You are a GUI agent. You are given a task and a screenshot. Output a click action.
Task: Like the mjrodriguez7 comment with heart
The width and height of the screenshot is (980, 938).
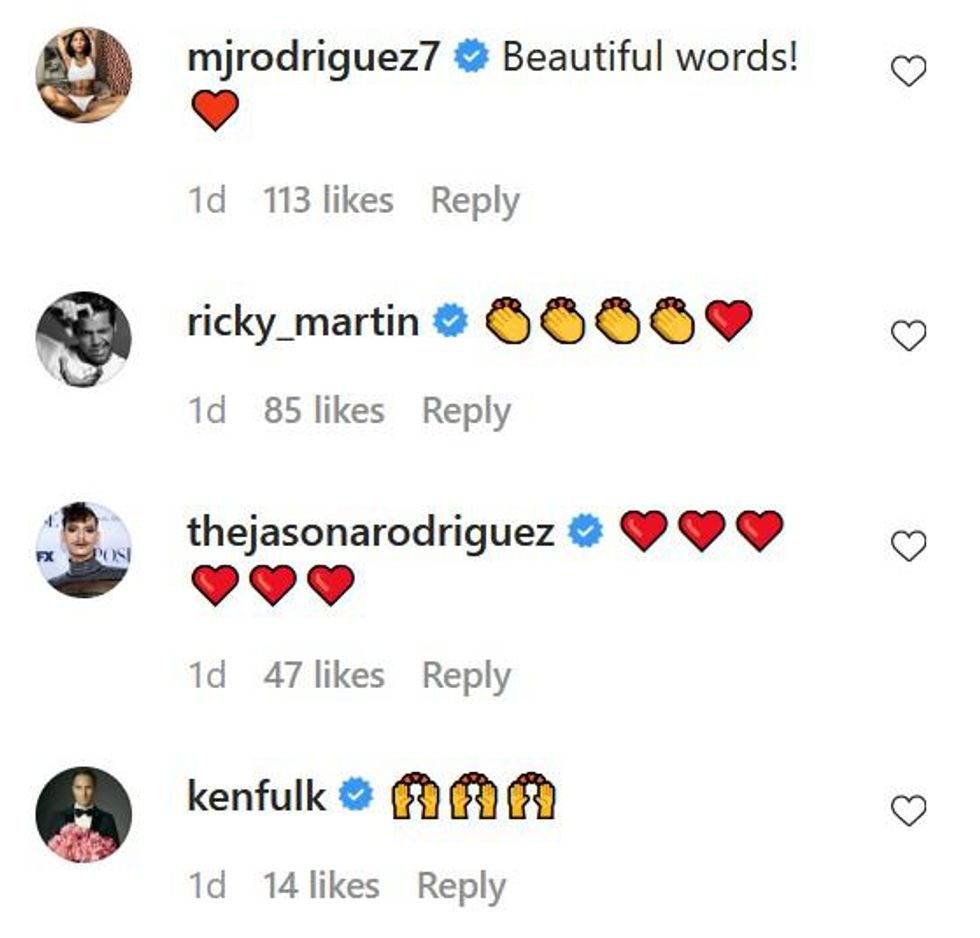click(x=908, y=72)
